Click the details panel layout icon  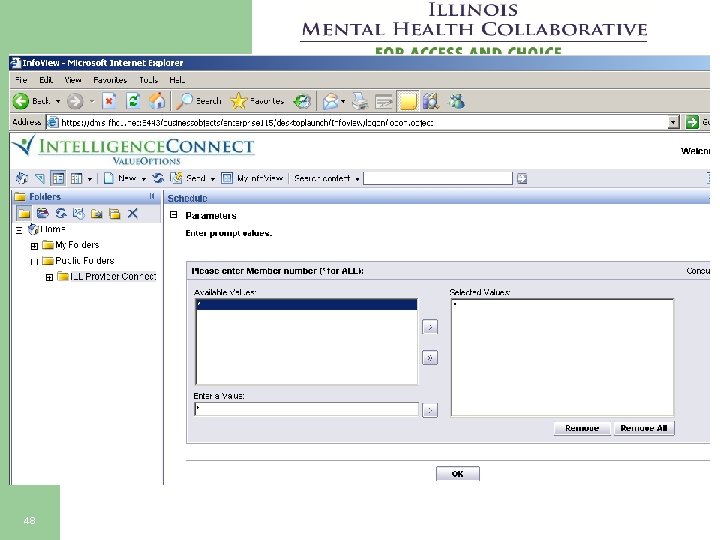point(76,178)
